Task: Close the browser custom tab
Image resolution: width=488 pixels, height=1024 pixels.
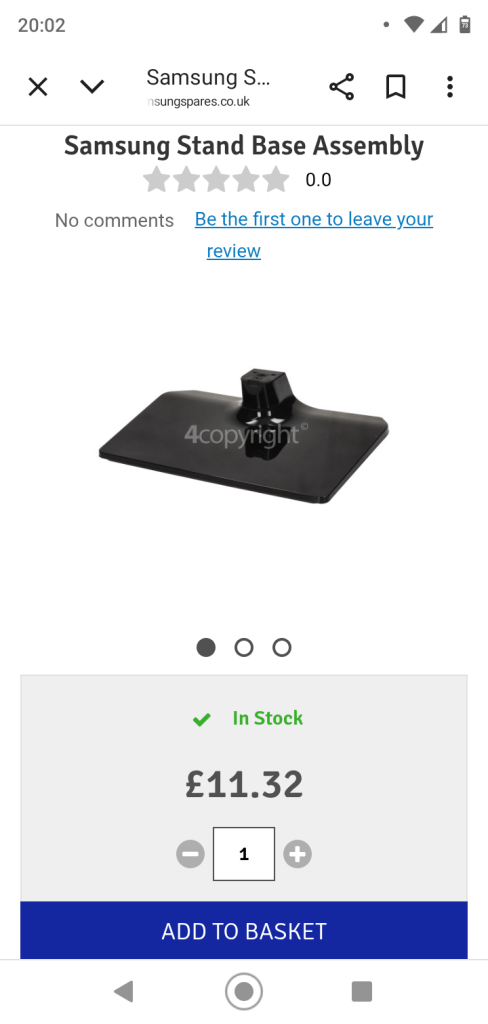Action: (x=38, y=86)
